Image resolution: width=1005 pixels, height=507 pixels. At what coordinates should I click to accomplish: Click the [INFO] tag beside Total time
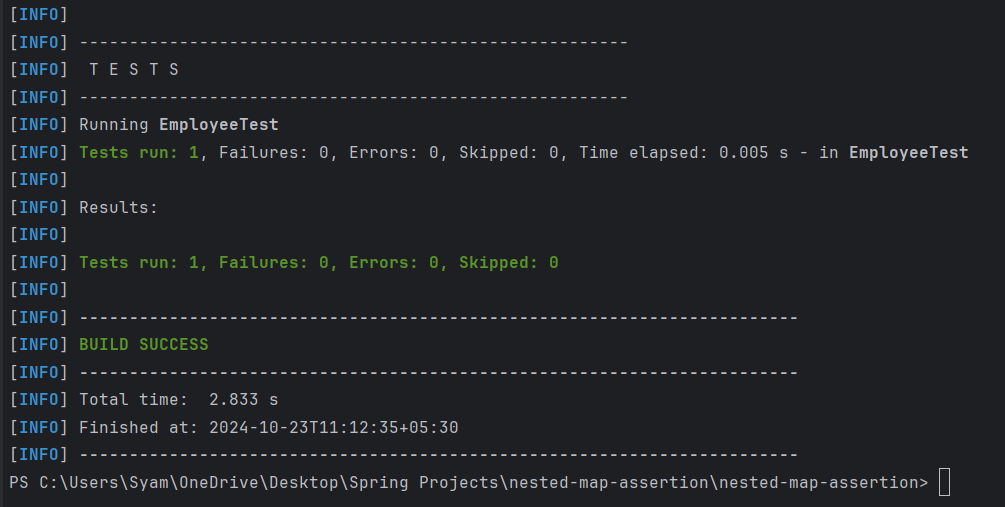(x=38, y=399)
